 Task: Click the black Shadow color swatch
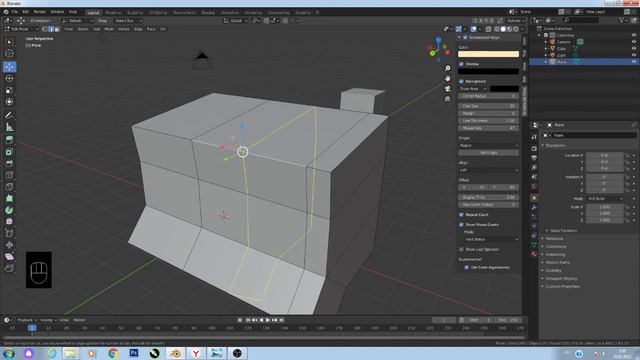tap(488, 71)
